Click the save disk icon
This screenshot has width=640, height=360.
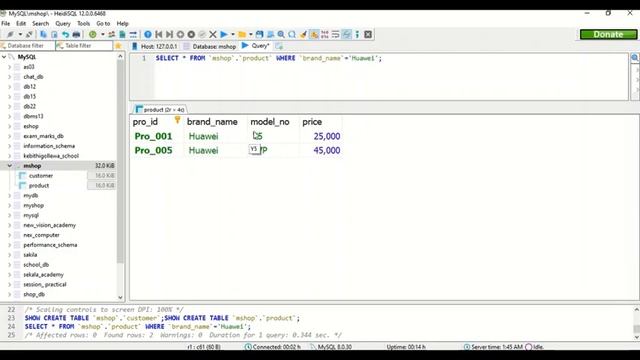[259, 35]
